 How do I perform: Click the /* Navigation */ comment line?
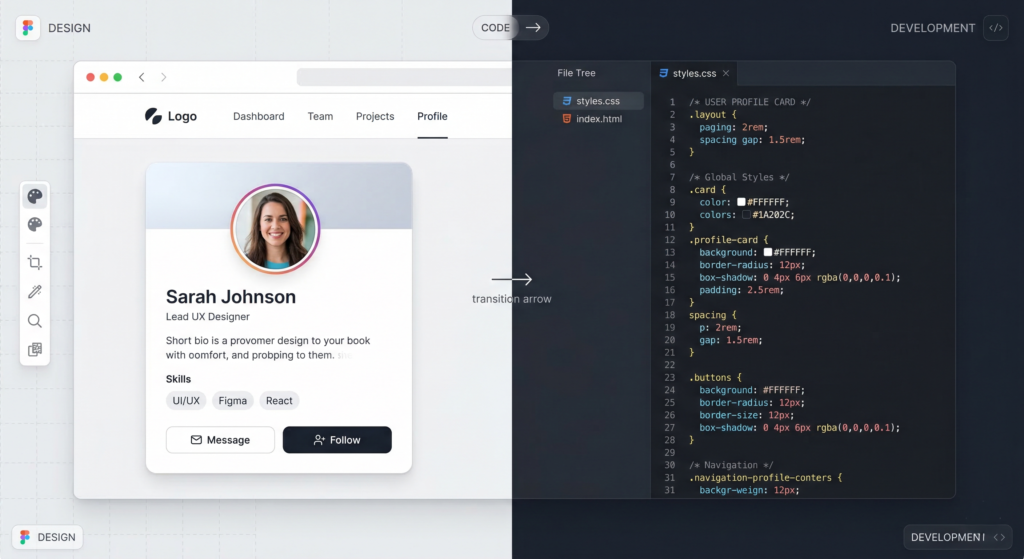click(731, 465)
